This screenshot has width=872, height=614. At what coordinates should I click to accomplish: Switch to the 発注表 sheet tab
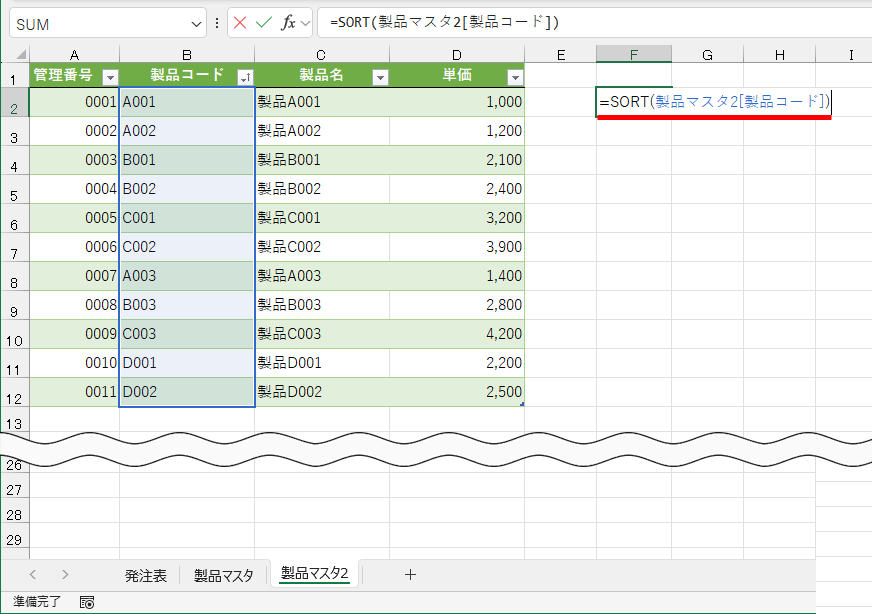pyautogui.click(x=148, y=575)
